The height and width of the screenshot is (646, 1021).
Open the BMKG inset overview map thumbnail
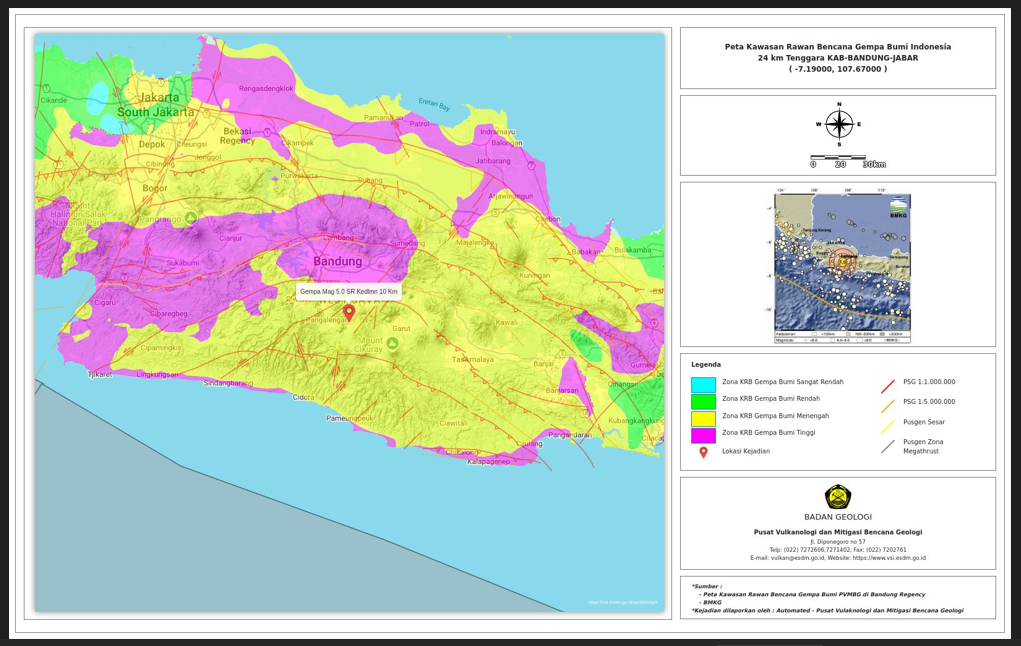coord(842,265)
